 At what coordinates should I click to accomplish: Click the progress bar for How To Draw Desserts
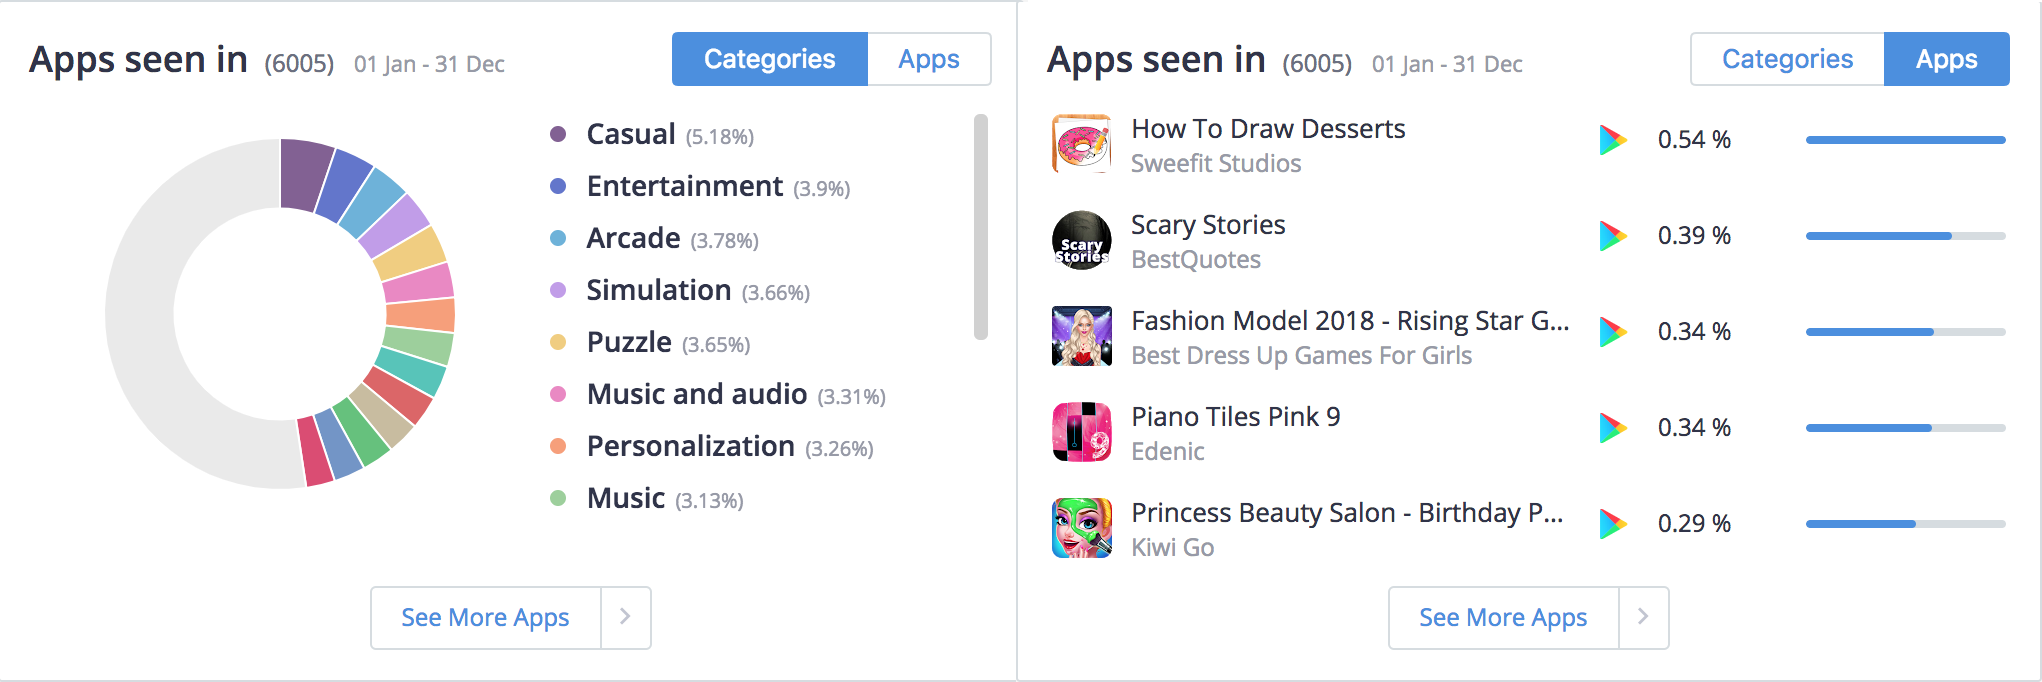[1906, 140]
